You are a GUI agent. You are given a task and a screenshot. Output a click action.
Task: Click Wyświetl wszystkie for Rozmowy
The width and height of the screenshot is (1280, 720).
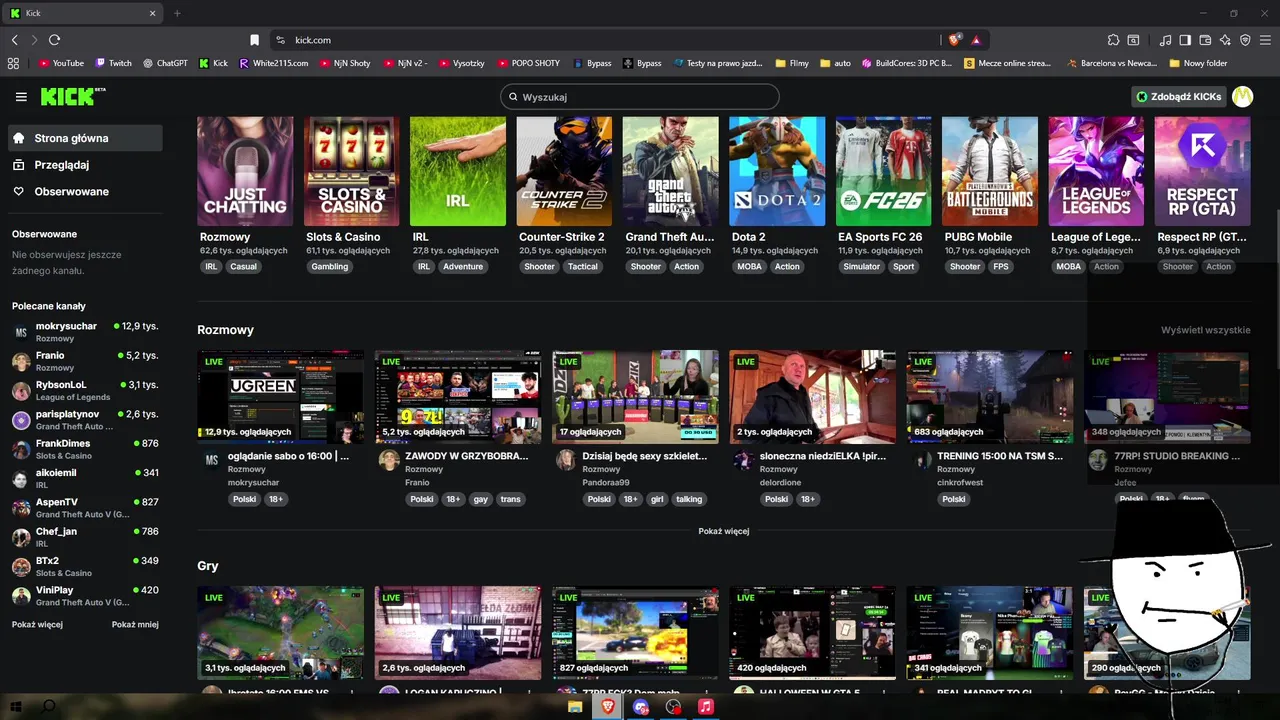click(x=1205, y=330)
